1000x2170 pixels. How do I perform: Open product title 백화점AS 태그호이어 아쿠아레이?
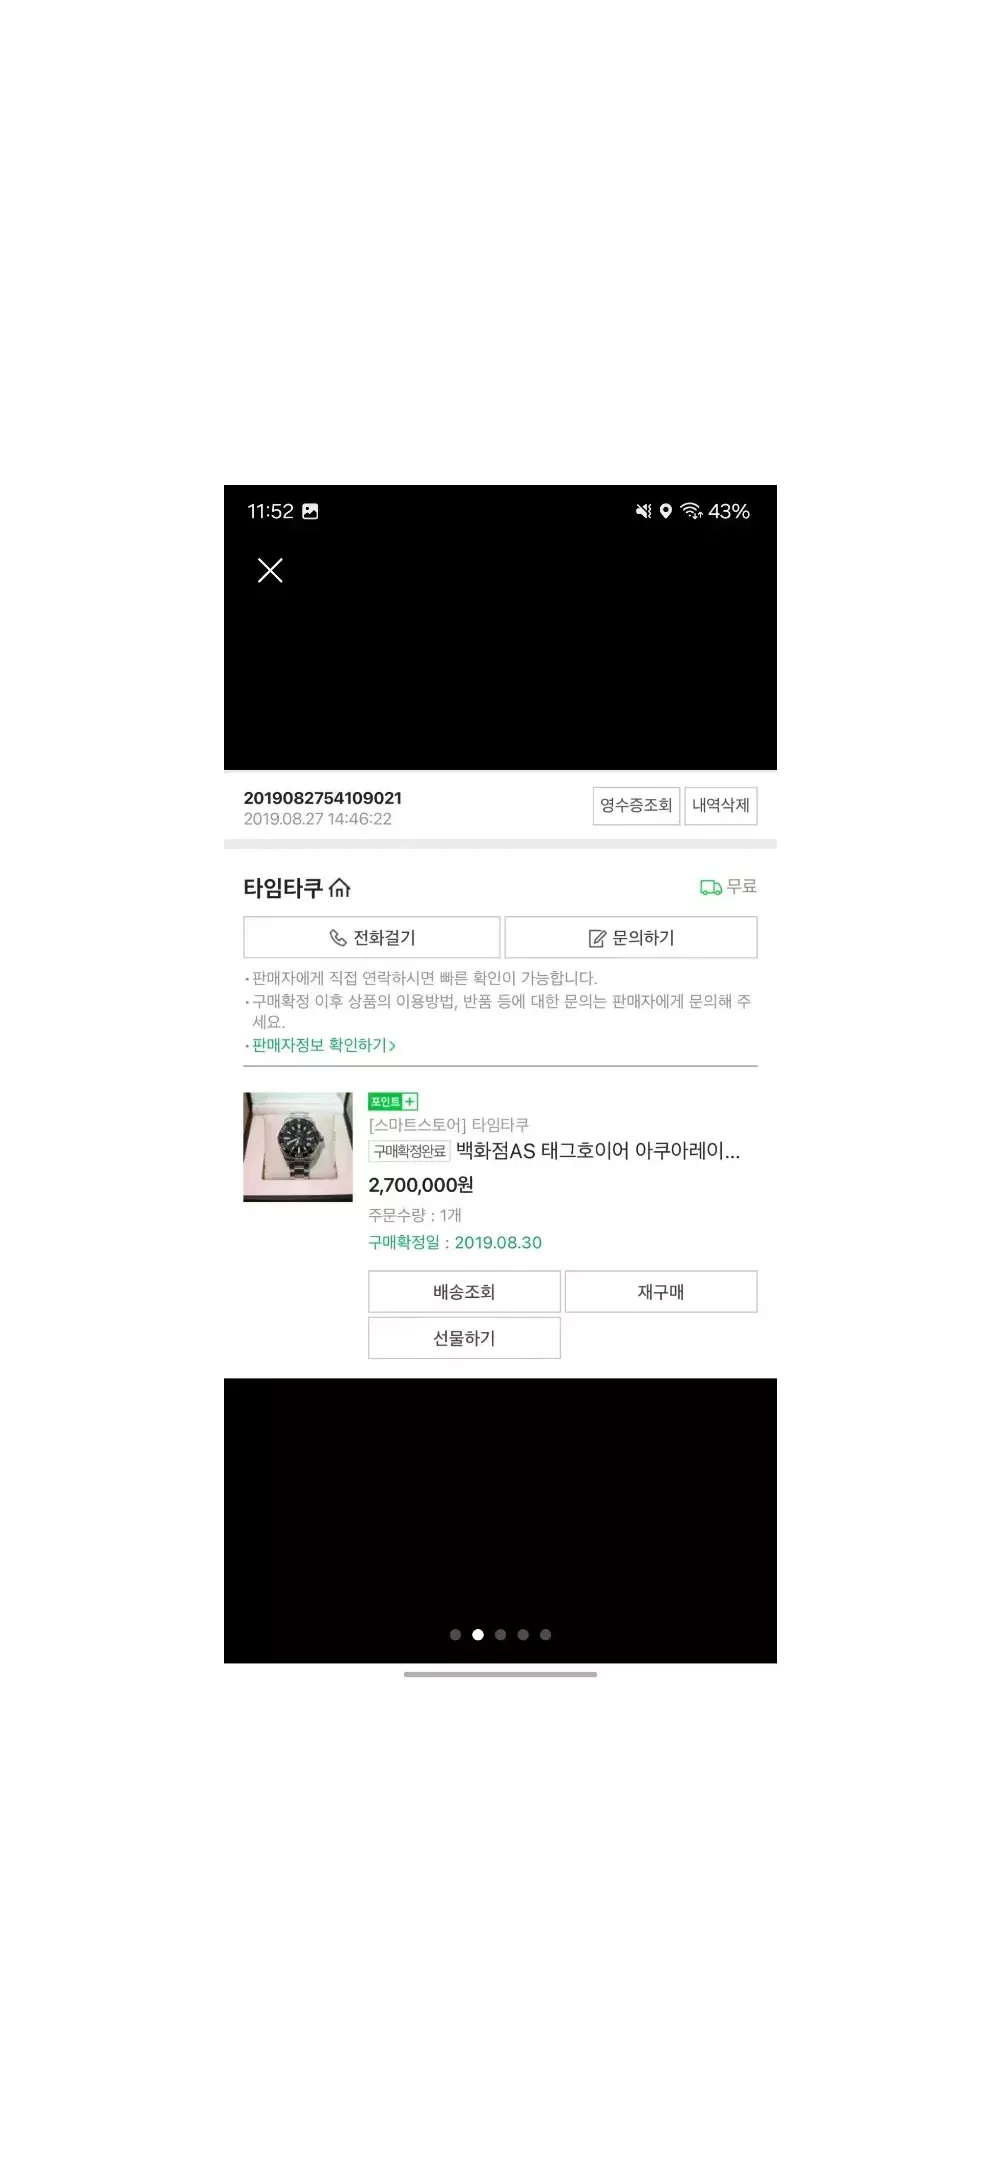(x=598, y=1151)
